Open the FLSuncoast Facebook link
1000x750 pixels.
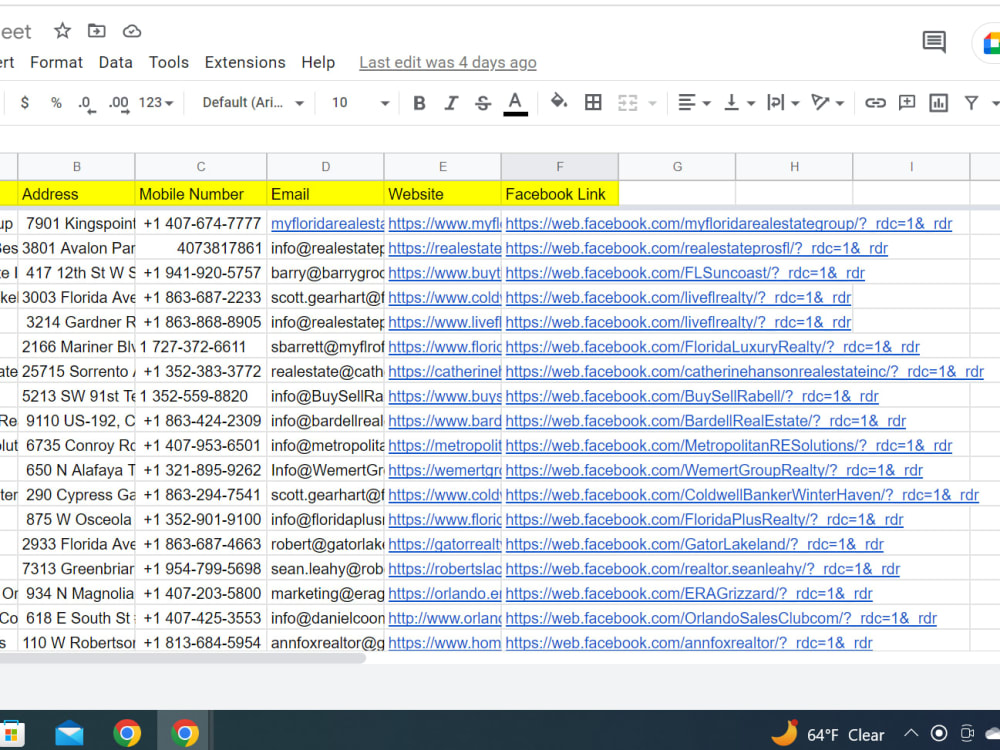[x=685, y=273]
